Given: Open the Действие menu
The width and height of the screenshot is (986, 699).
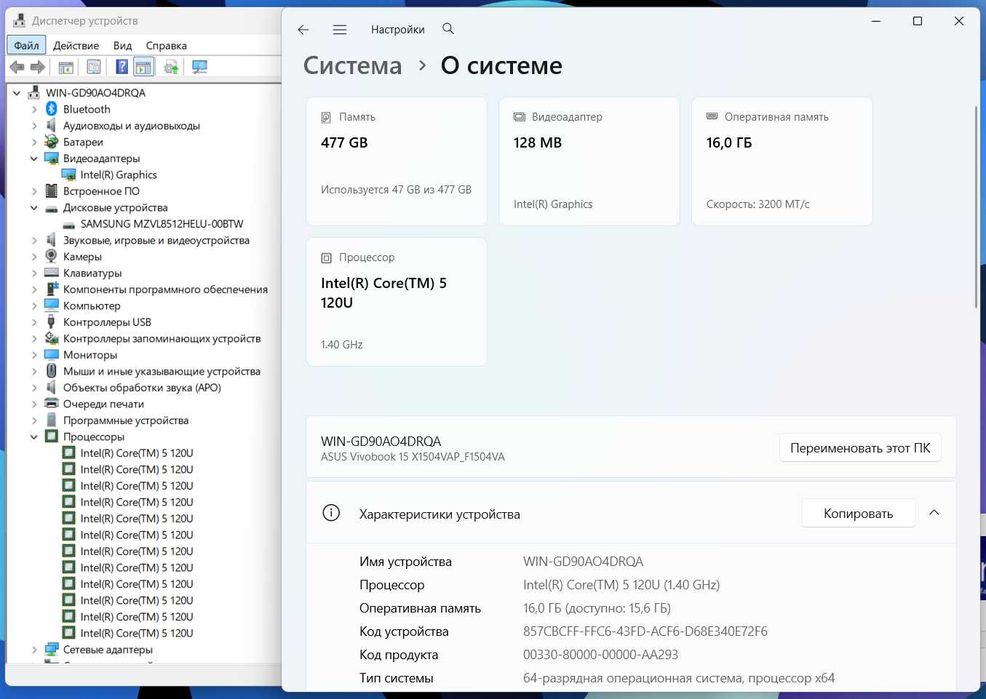Looking at the screenshot, I should point(76,45).
